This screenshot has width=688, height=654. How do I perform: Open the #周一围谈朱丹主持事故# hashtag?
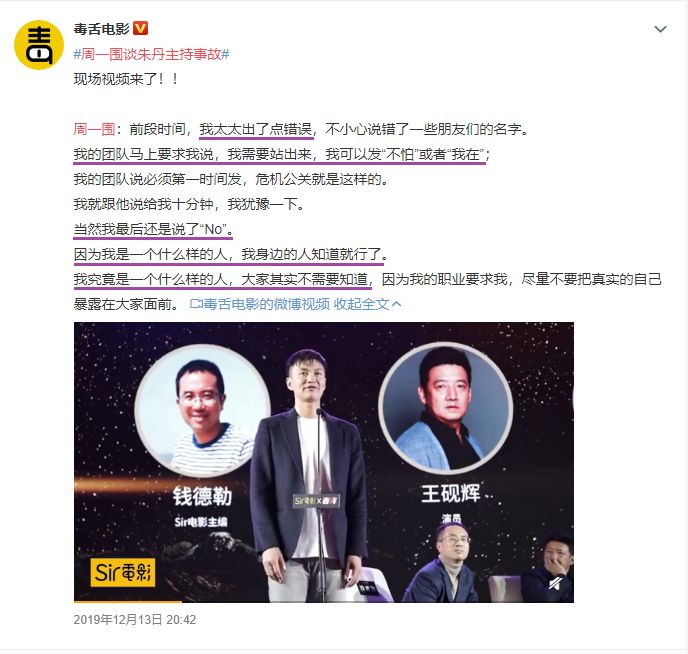point(151,54)
